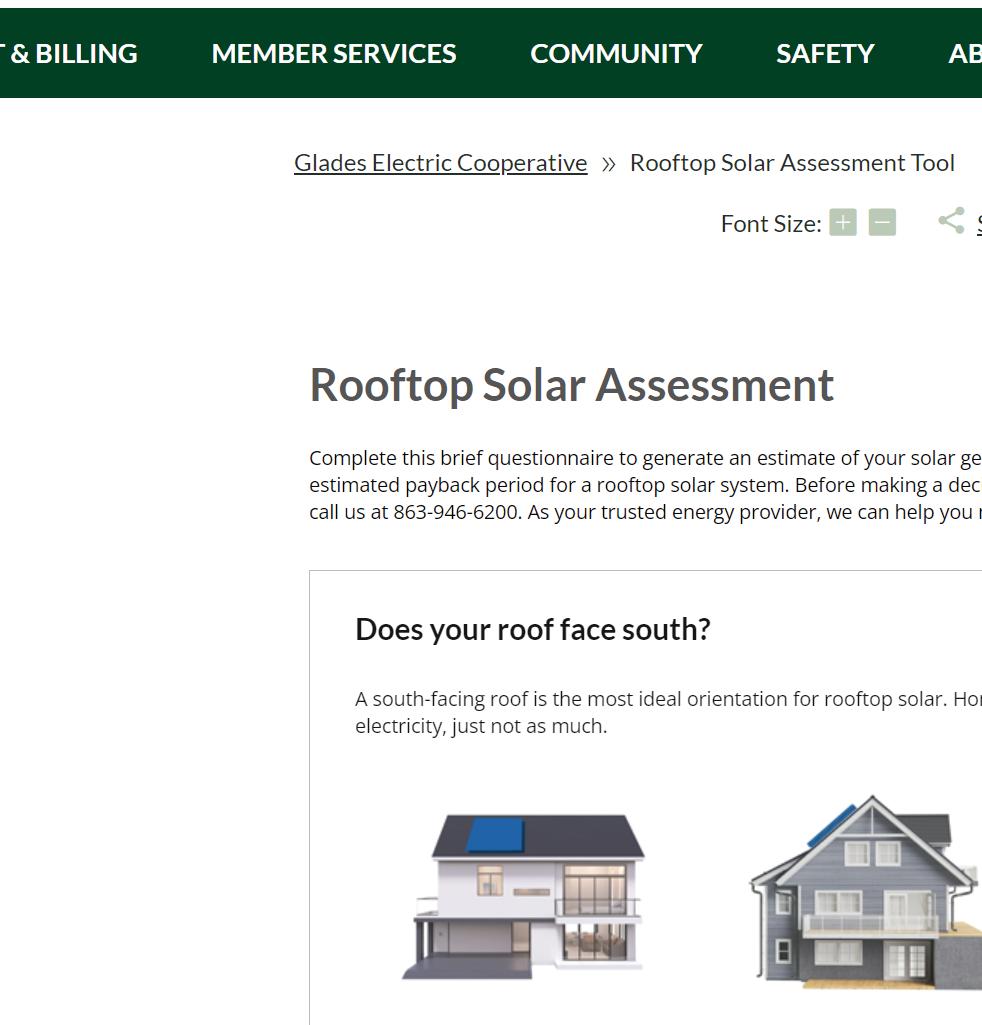
Task: Select the white modern house image
Action: point(523,897)
